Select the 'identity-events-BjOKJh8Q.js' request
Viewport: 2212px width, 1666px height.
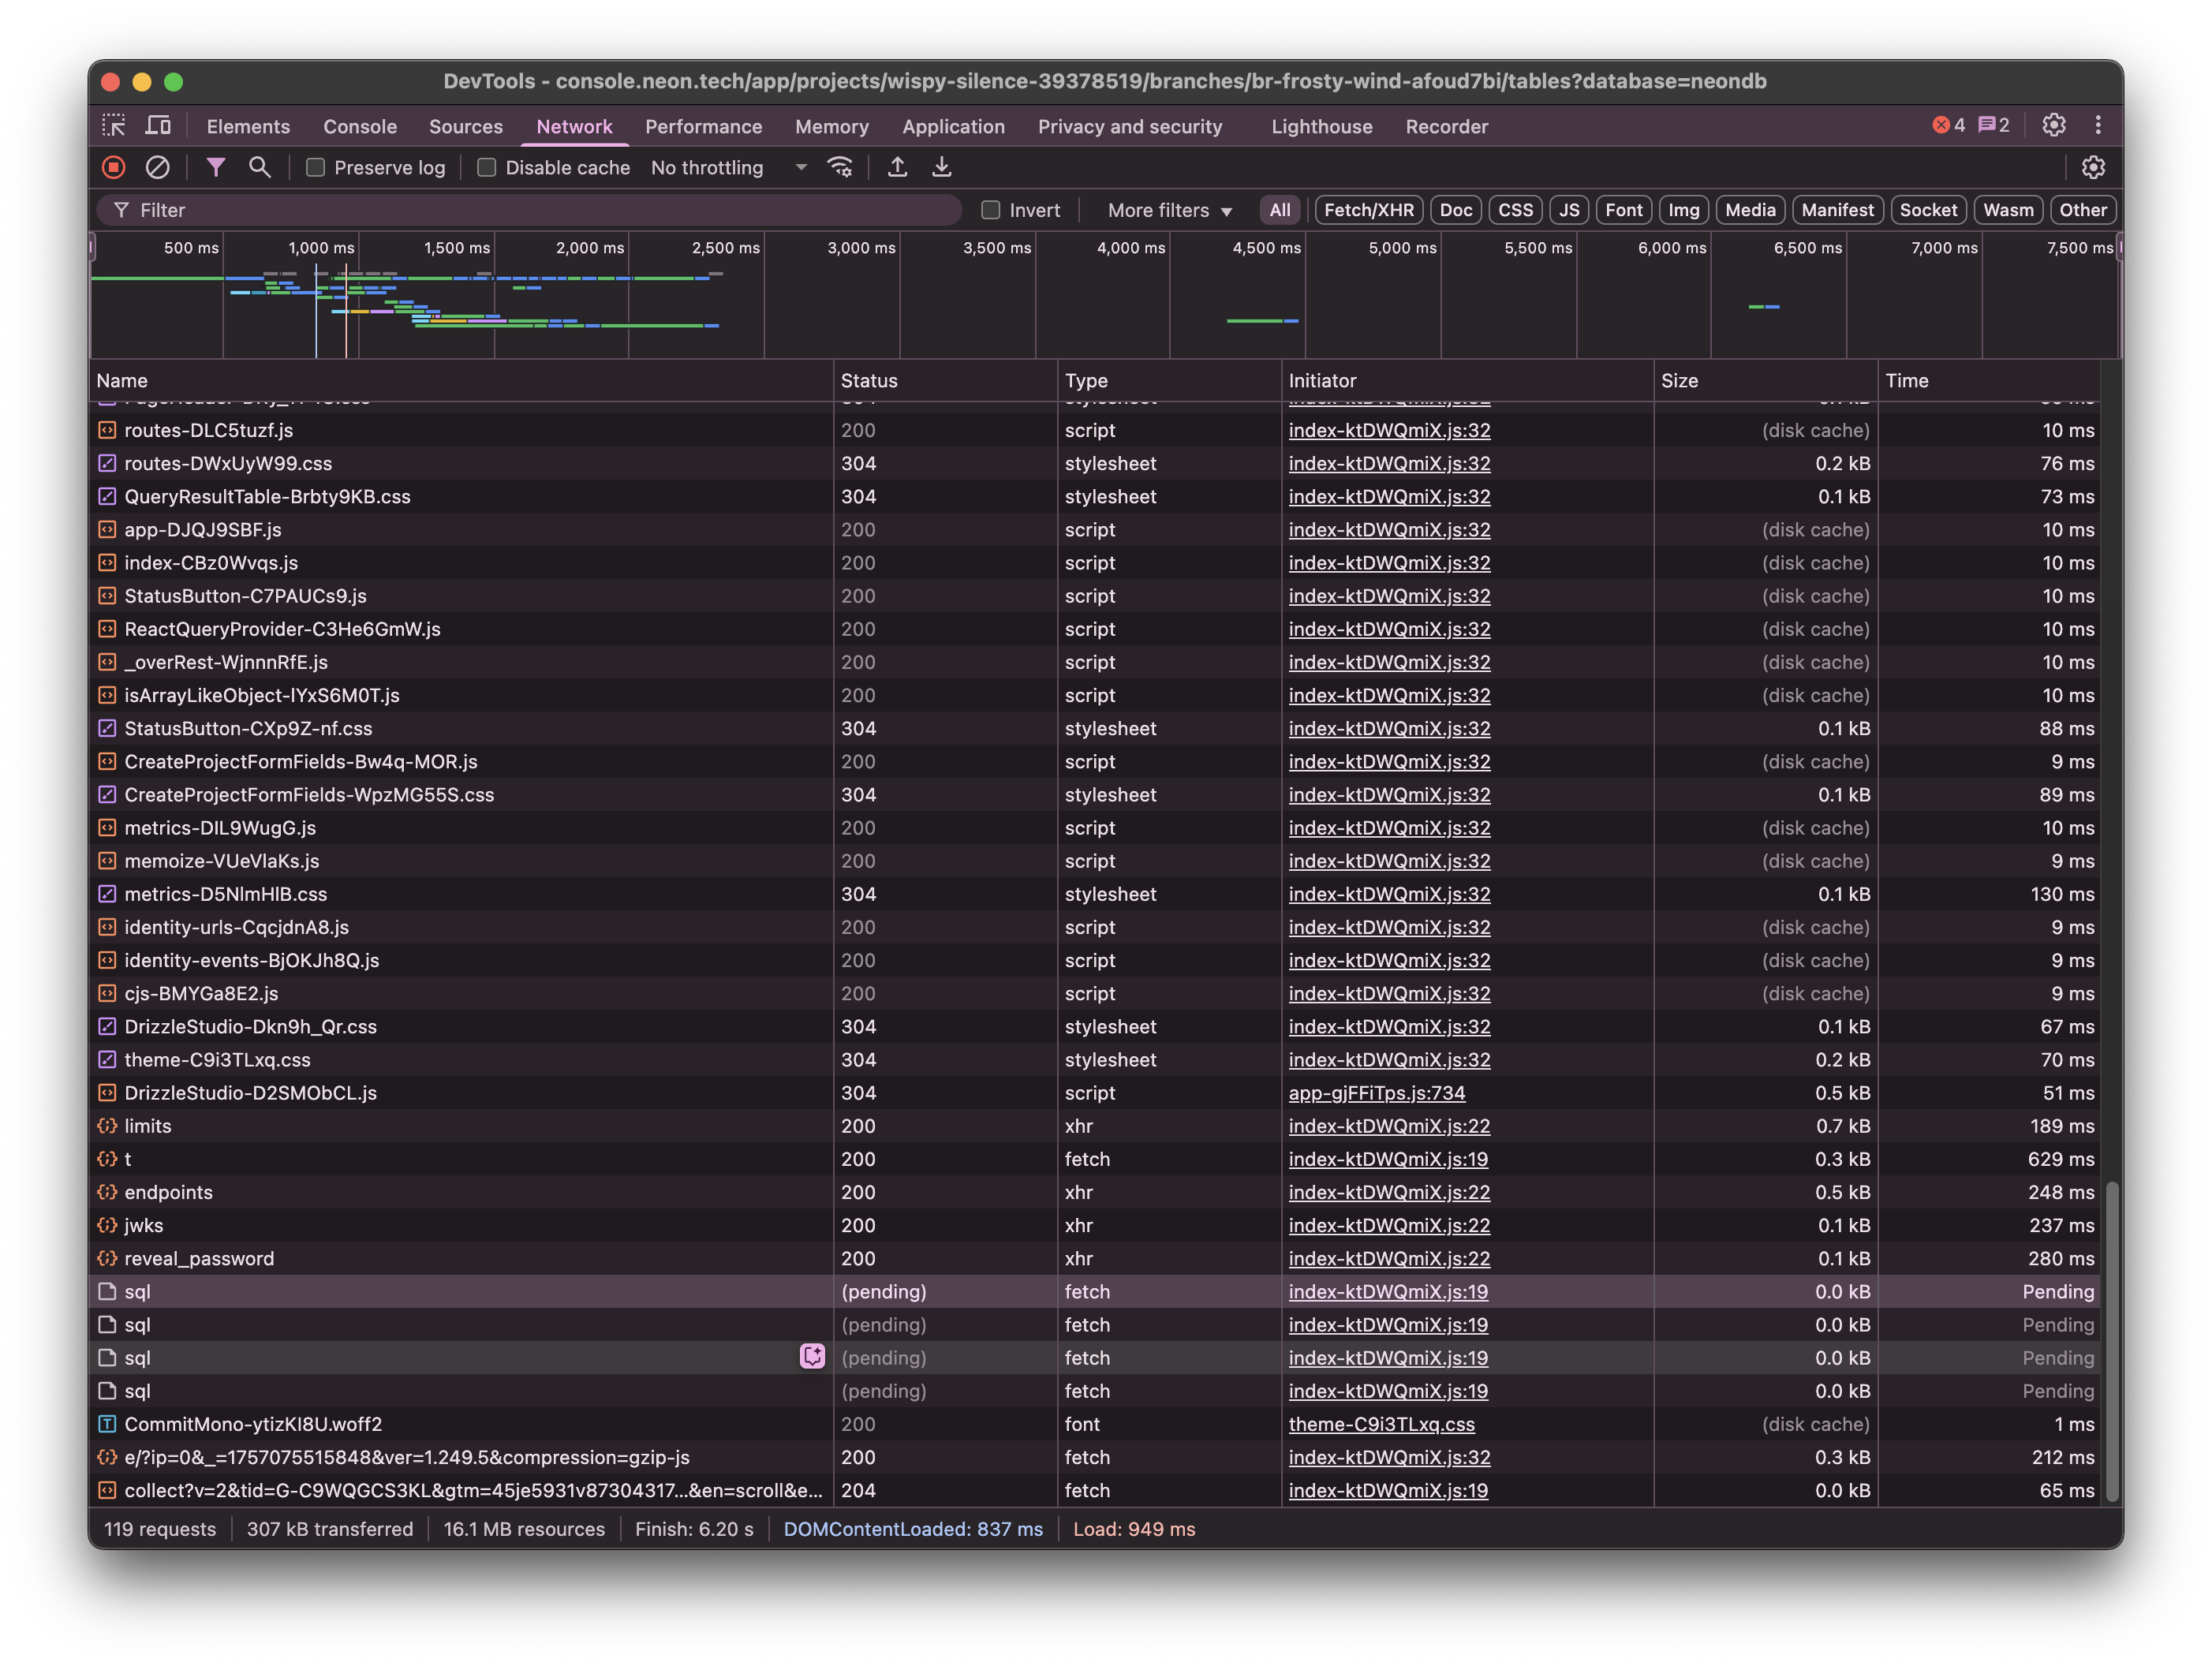point(1095,960)
